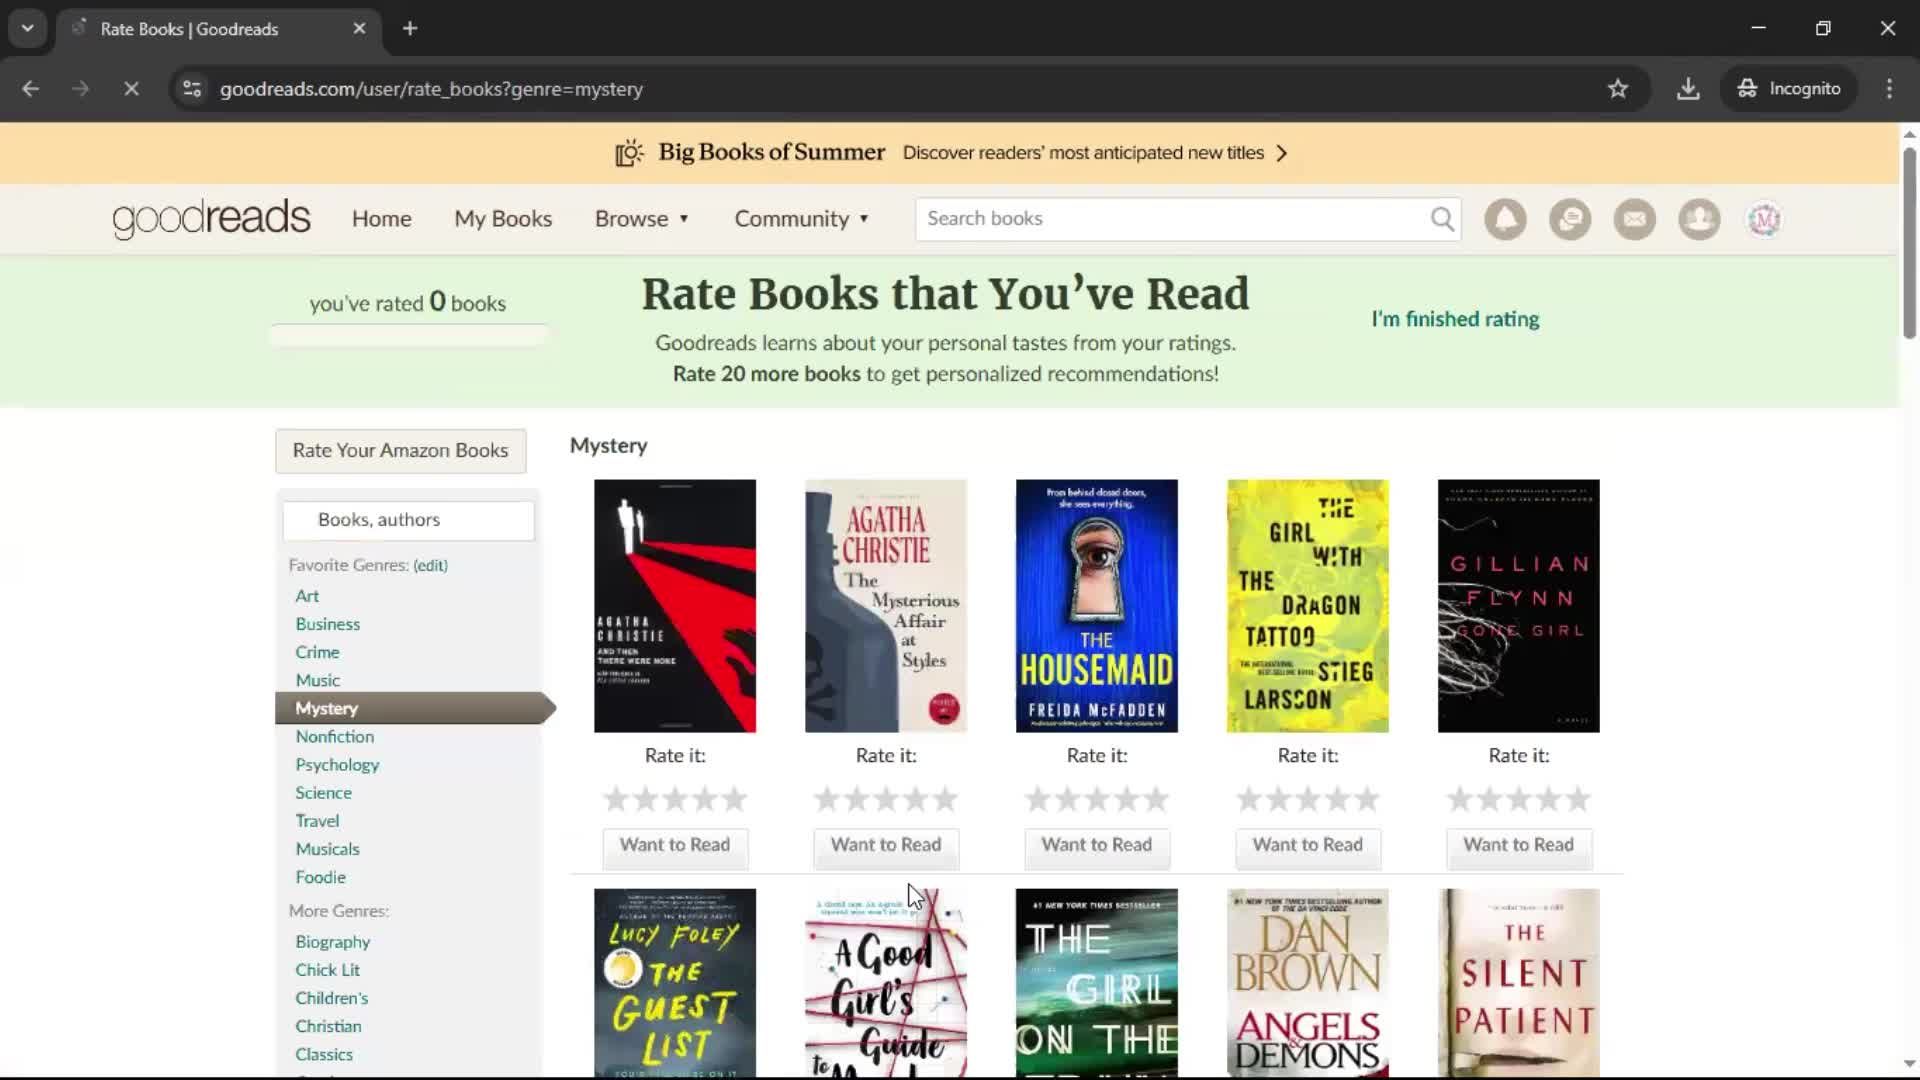The width and height of the screenshot is (1920, 1080).
Task: Open the profile avatar menu
Action: click(1764, 219)
